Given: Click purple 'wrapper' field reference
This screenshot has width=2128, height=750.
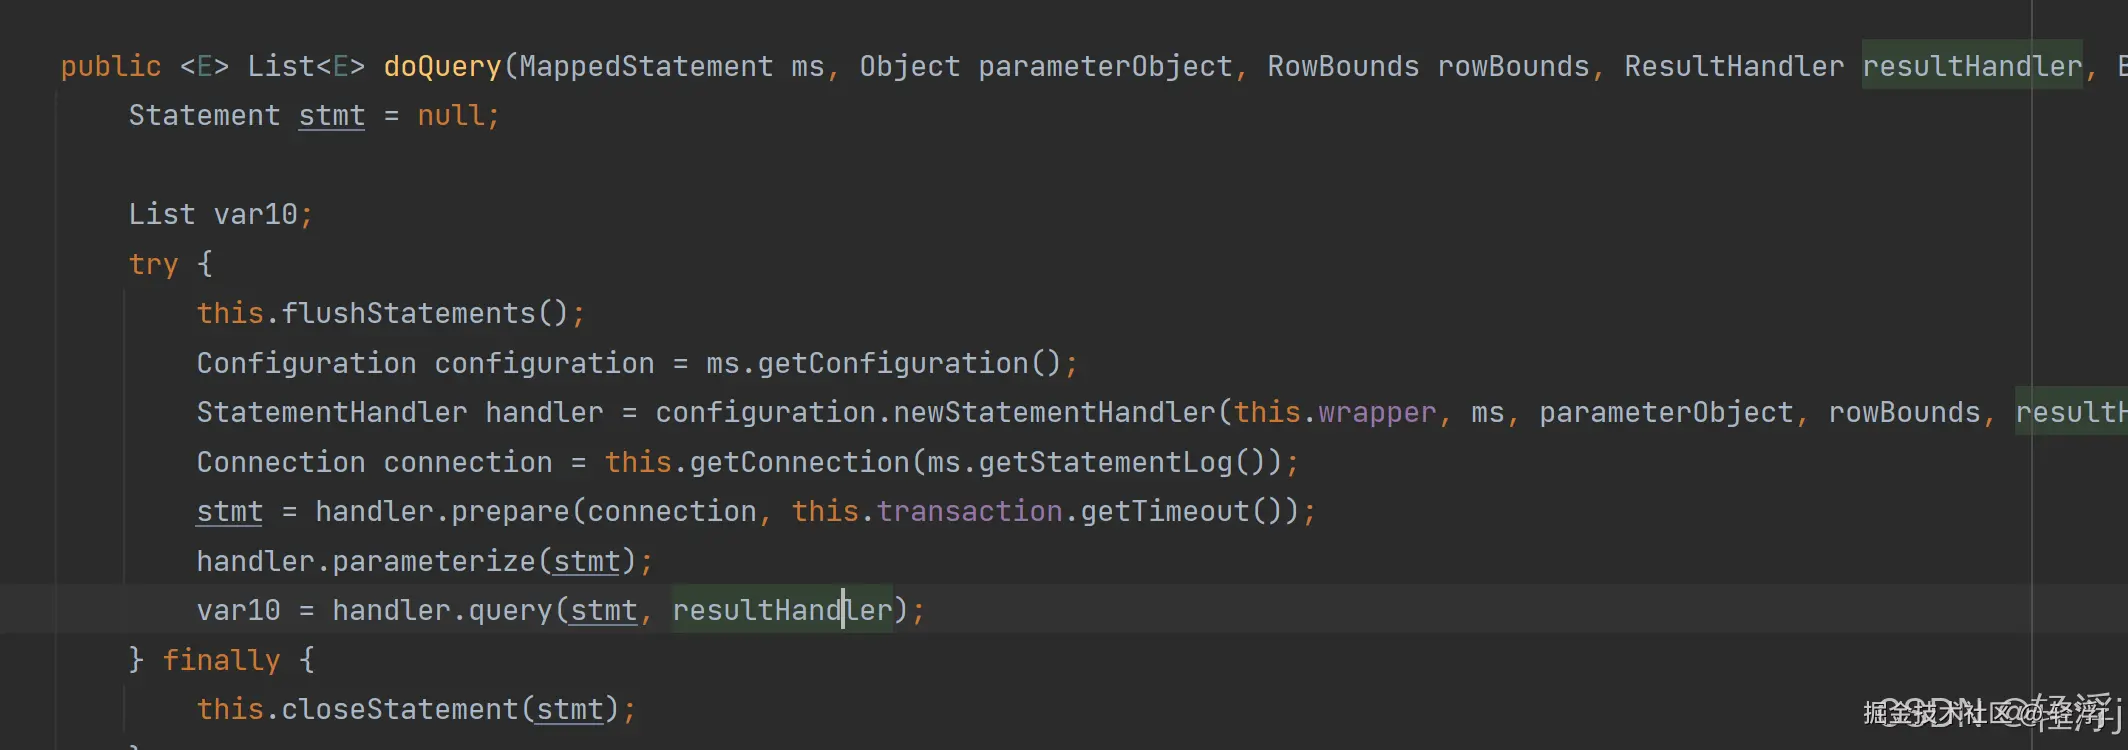Looking at the screenshot, I should 1377,412.
